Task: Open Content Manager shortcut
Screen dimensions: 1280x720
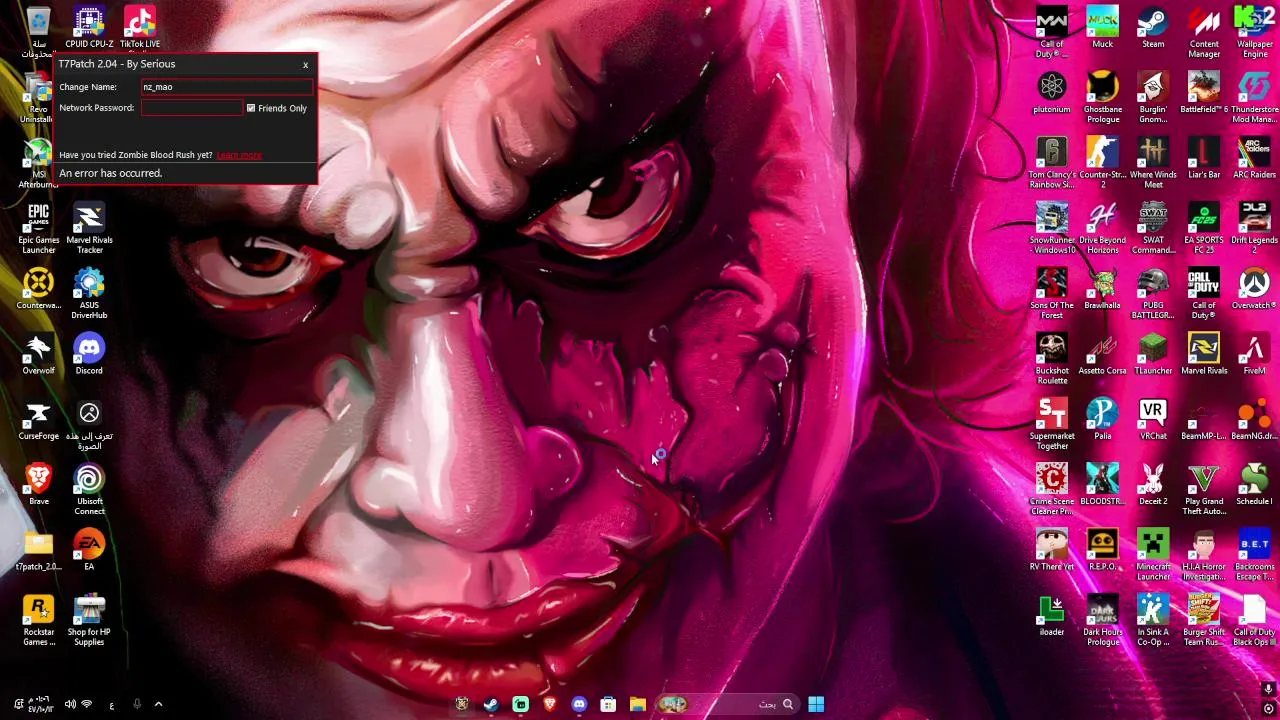Action: pyautogui.click(x=1204, y=32)
